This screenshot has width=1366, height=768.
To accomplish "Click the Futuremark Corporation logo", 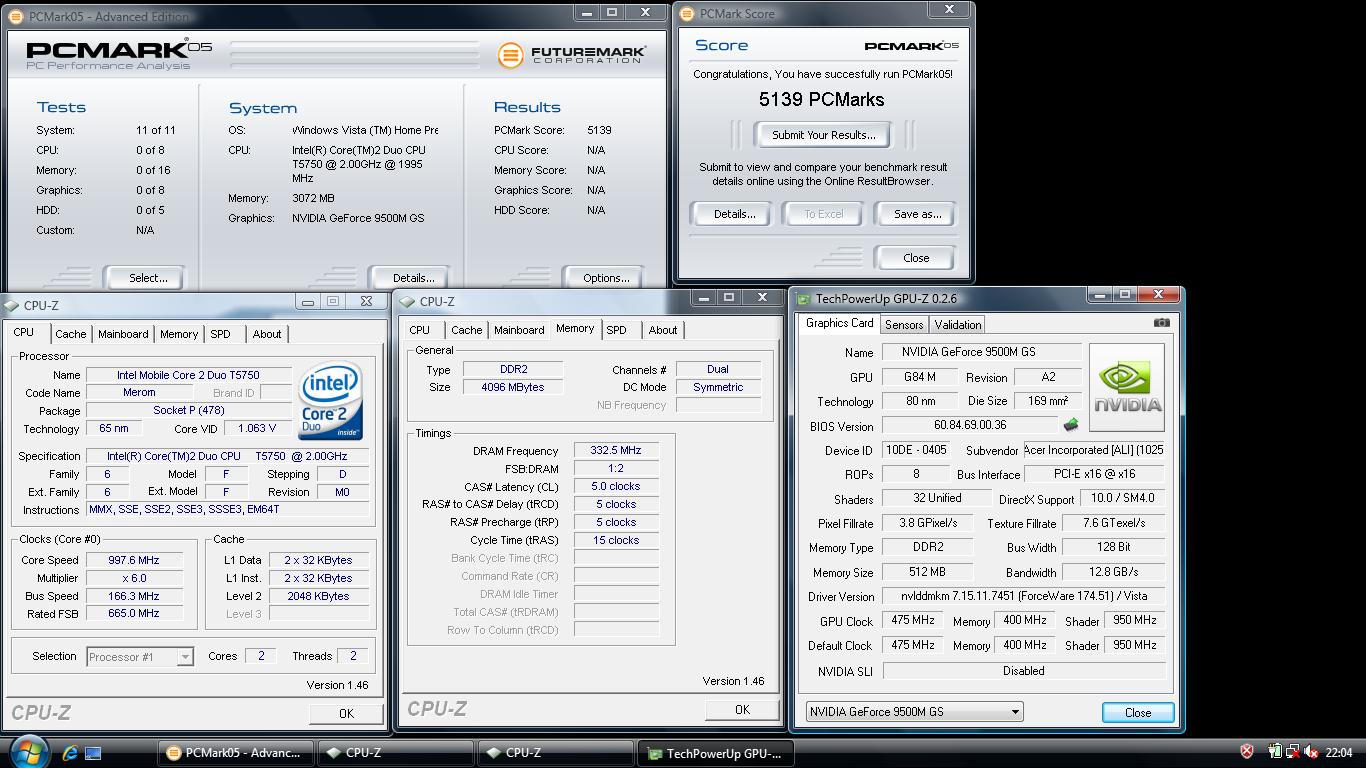I will (573, 54).
